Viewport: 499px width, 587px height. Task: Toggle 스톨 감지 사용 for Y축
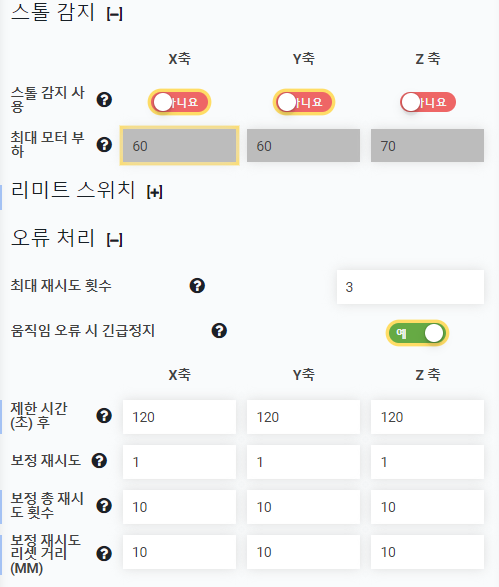click(304, 102)
